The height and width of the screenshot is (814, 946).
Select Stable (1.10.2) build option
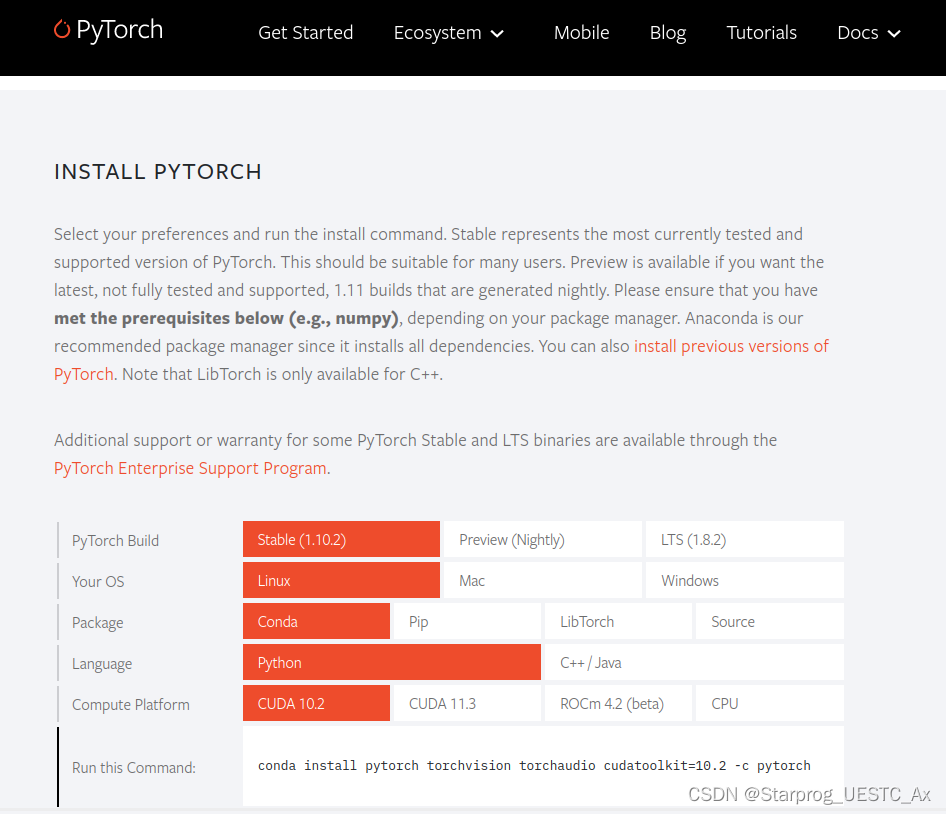pyautogui.click(x=341, y=539)
